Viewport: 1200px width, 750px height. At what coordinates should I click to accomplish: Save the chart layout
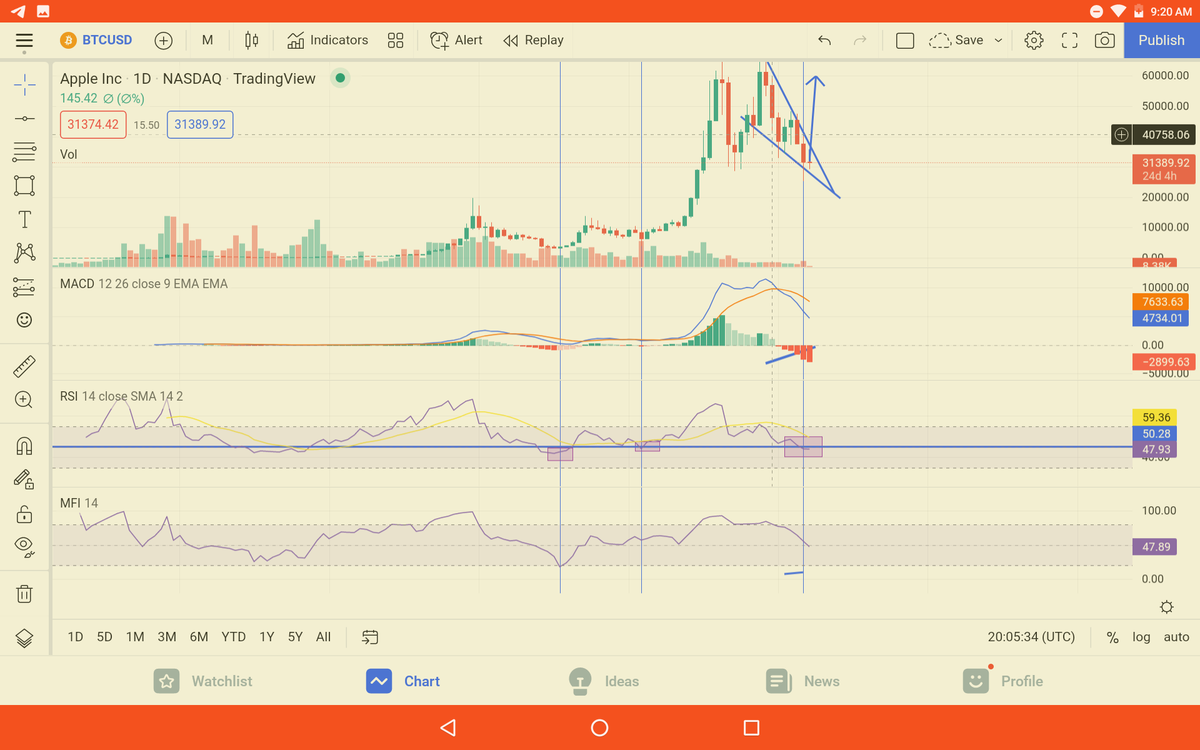[x=957, y=40]
